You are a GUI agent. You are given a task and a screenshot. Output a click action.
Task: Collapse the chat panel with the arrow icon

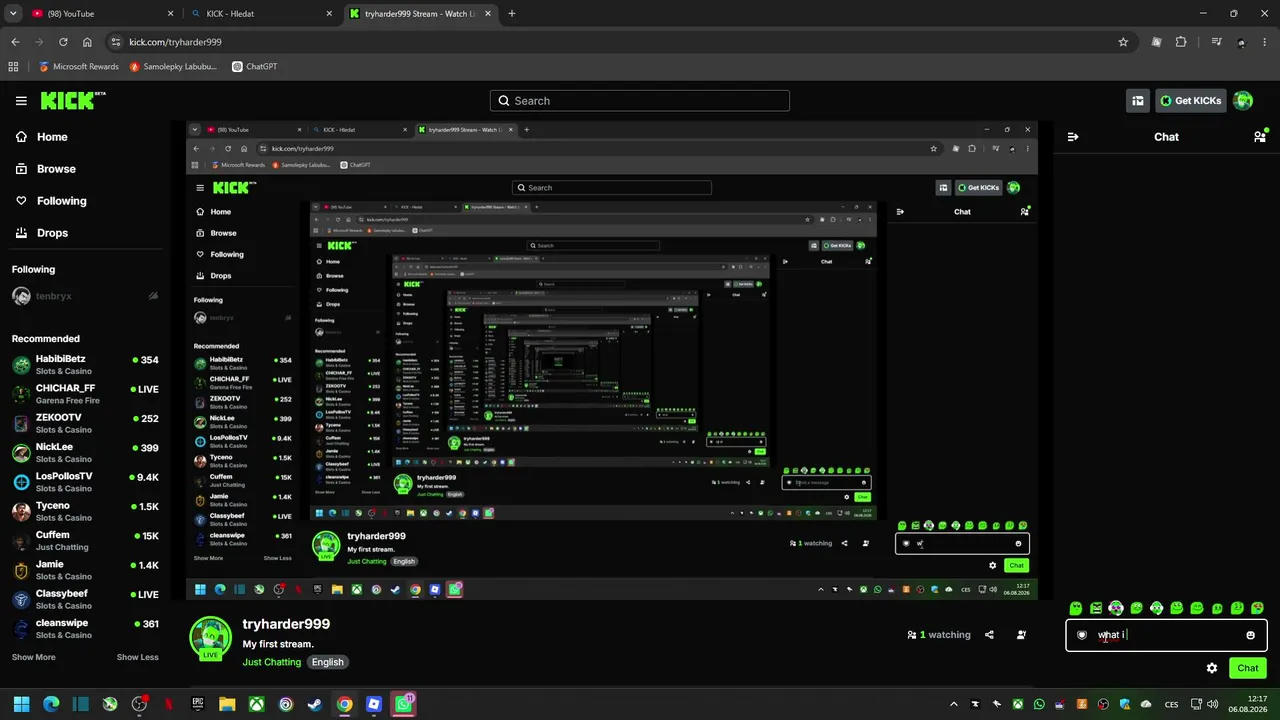(x=1073, y=137)
